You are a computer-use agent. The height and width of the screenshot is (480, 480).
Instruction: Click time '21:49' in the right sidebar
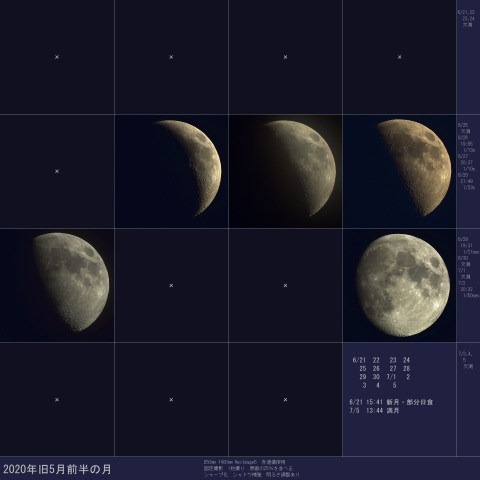point(467,181)
